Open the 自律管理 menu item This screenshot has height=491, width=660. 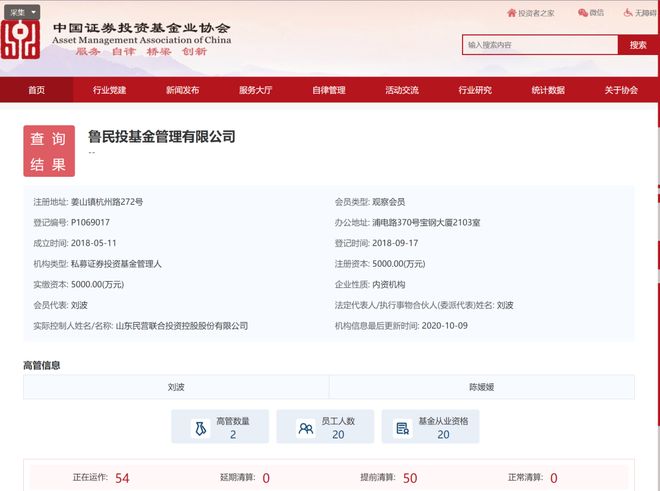tap(329, 90)
